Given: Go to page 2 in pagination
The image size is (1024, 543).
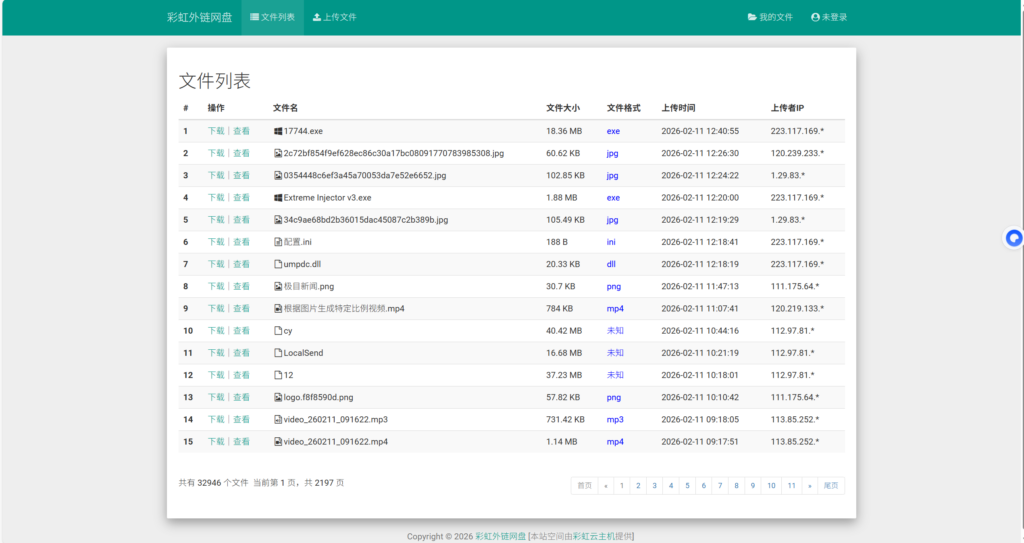Looking at the screenshot, I should click(638, 485).
